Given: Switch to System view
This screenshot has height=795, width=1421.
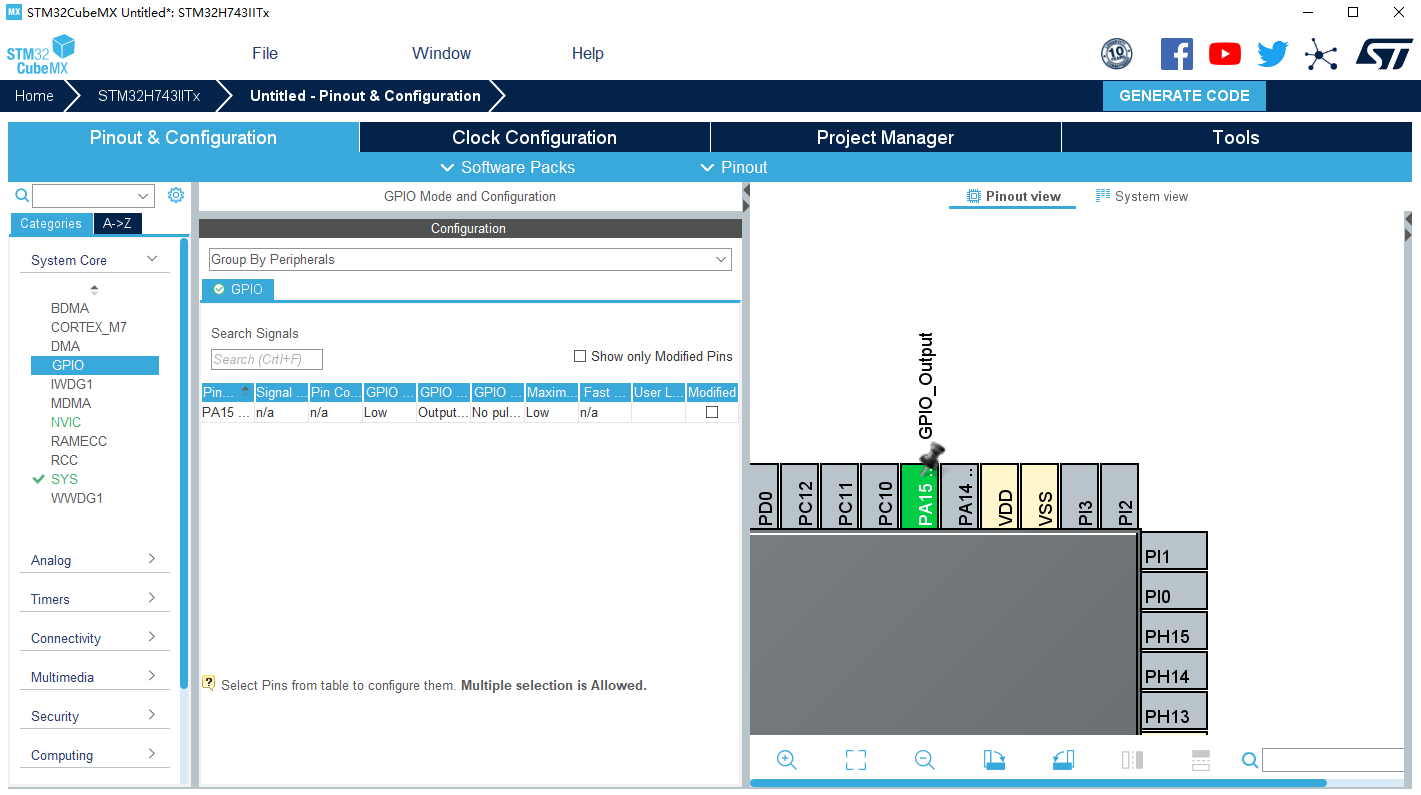Looking at the screenshot, I should coord(1142,196).
